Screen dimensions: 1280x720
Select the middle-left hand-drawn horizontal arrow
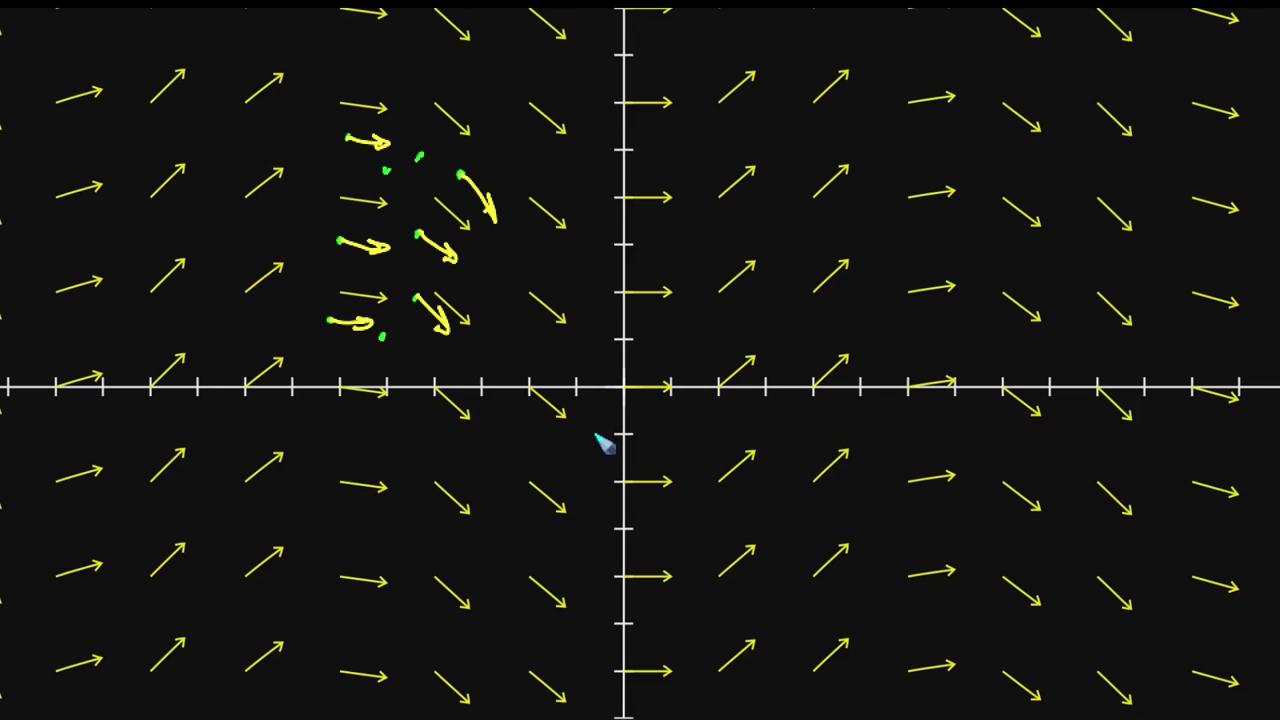point(364,245)
